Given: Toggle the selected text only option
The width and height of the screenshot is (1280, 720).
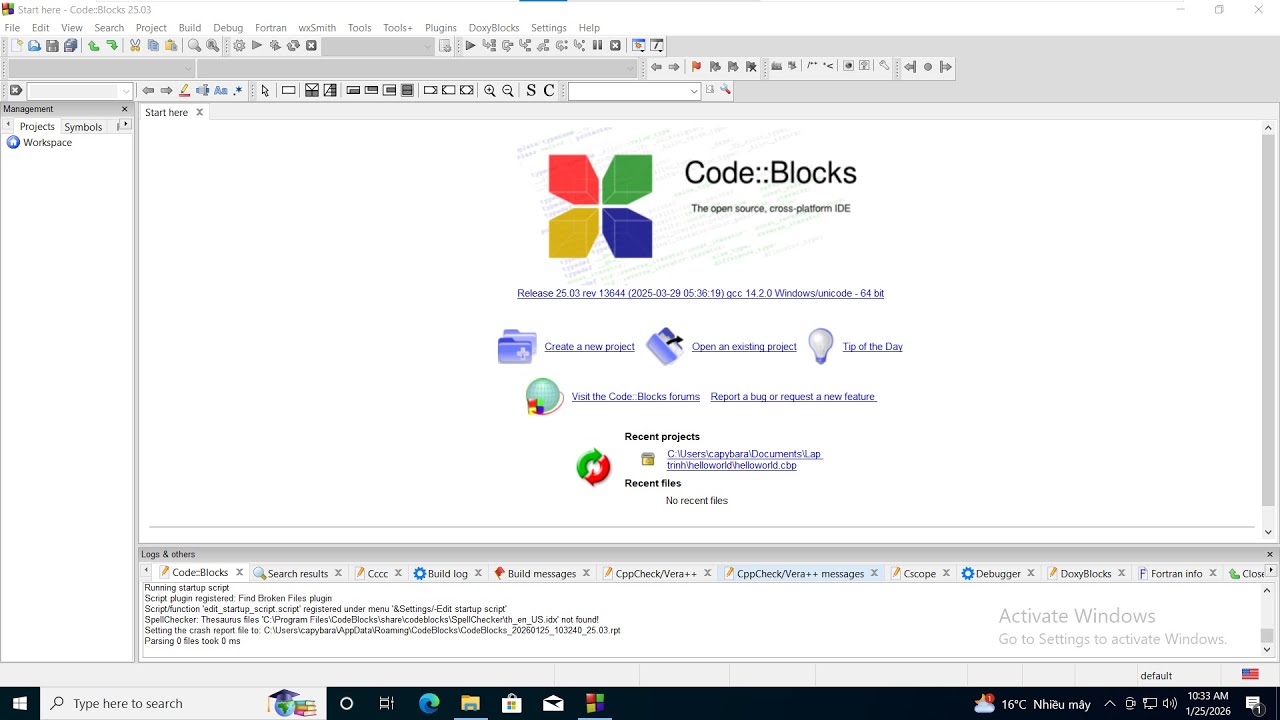Looking at the screenshot, I should coord(203,91).
